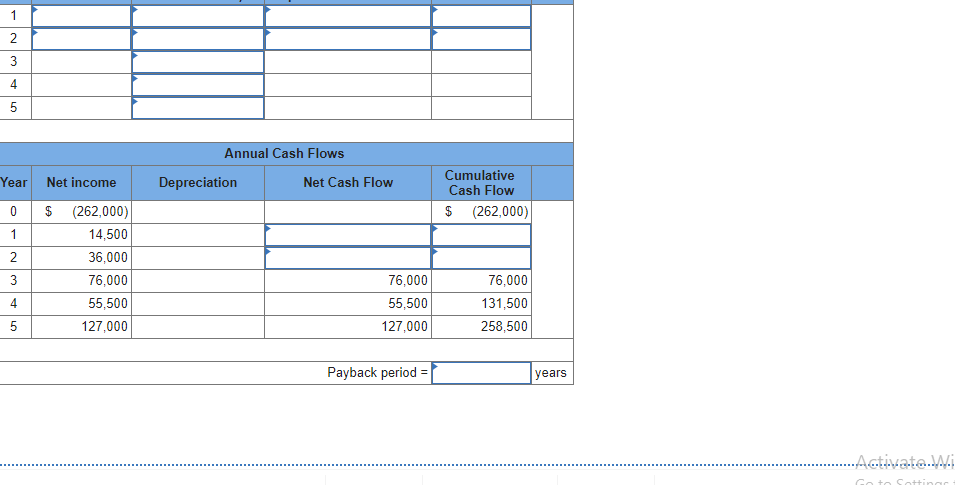The width and height of the screenshot is (955, 485).
Task: Click the Payback period answer field
Action: [481, 373]
